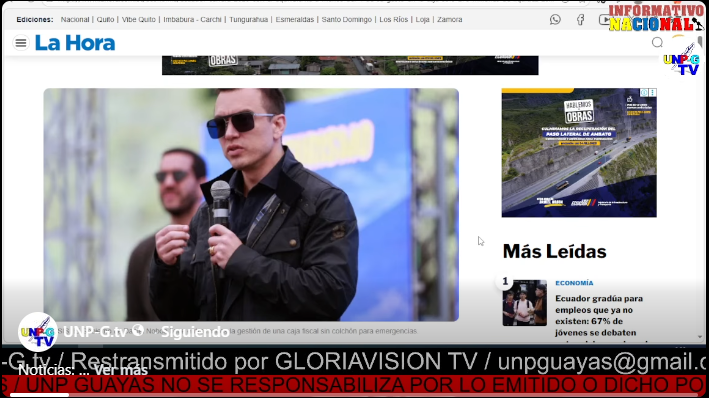
Task: Select the Quito edition
Action: [105, 19]
